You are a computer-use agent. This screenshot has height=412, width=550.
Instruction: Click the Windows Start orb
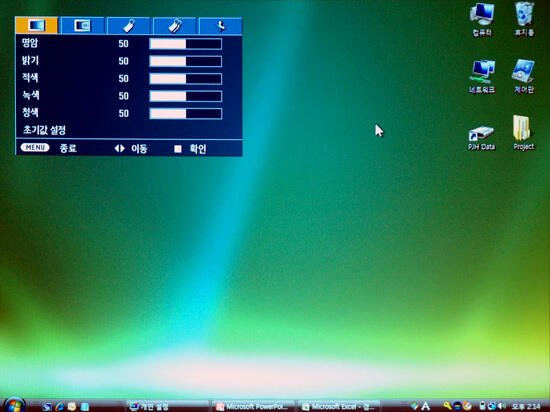point(14,405)
